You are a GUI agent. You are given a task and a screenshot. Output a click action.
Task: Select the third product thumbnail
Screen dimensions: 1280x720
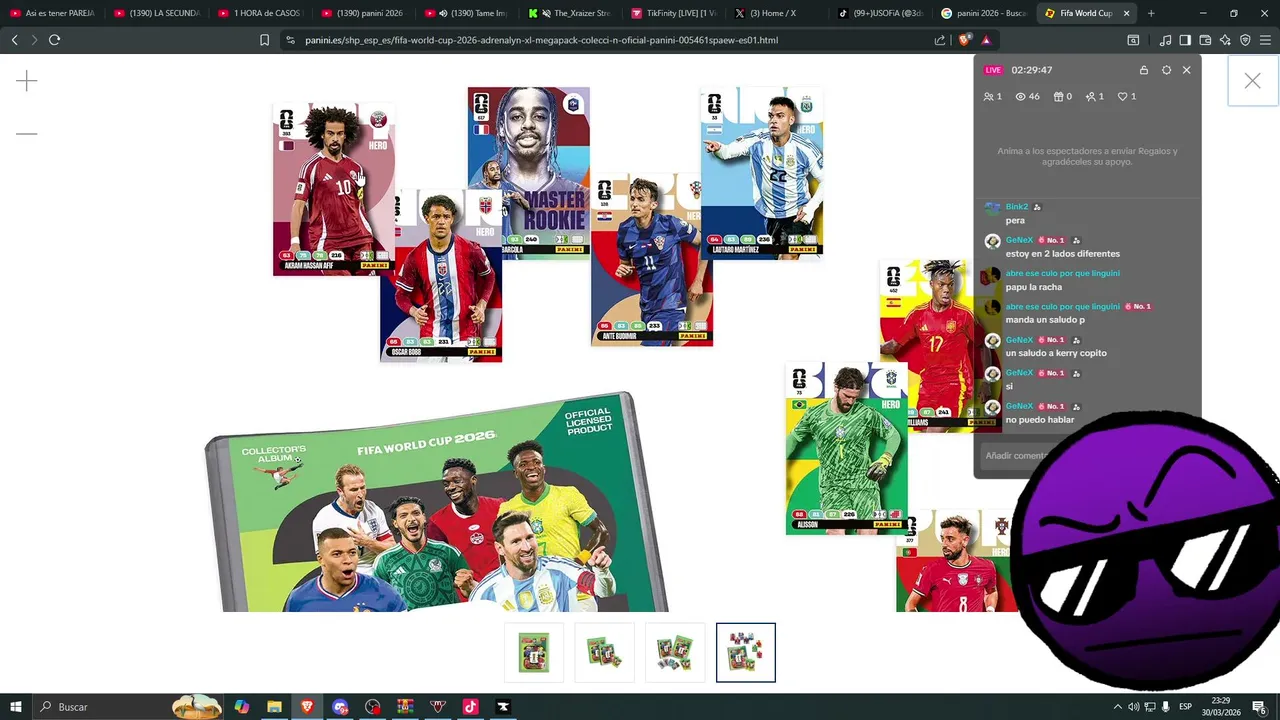click(675, 652)
